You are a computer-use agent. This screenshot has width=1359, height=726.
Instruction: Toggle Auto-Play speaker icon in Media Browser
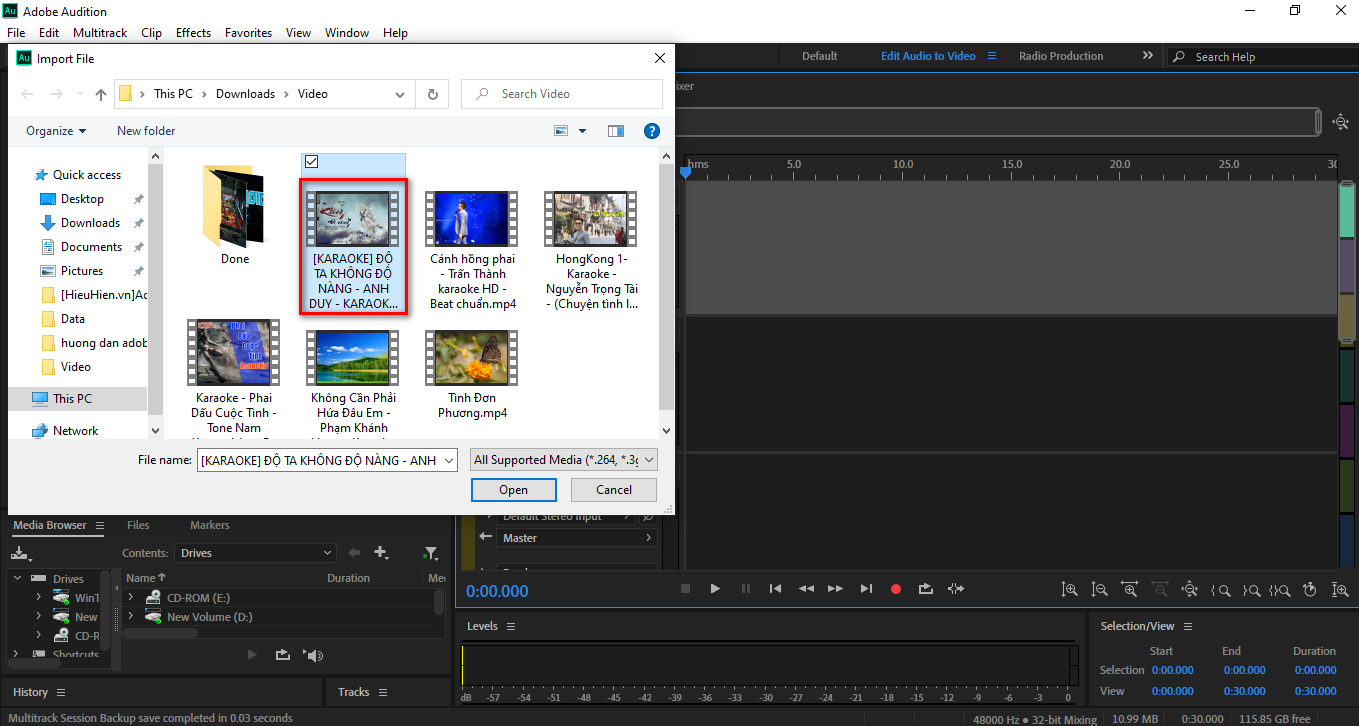coord(314,655)
